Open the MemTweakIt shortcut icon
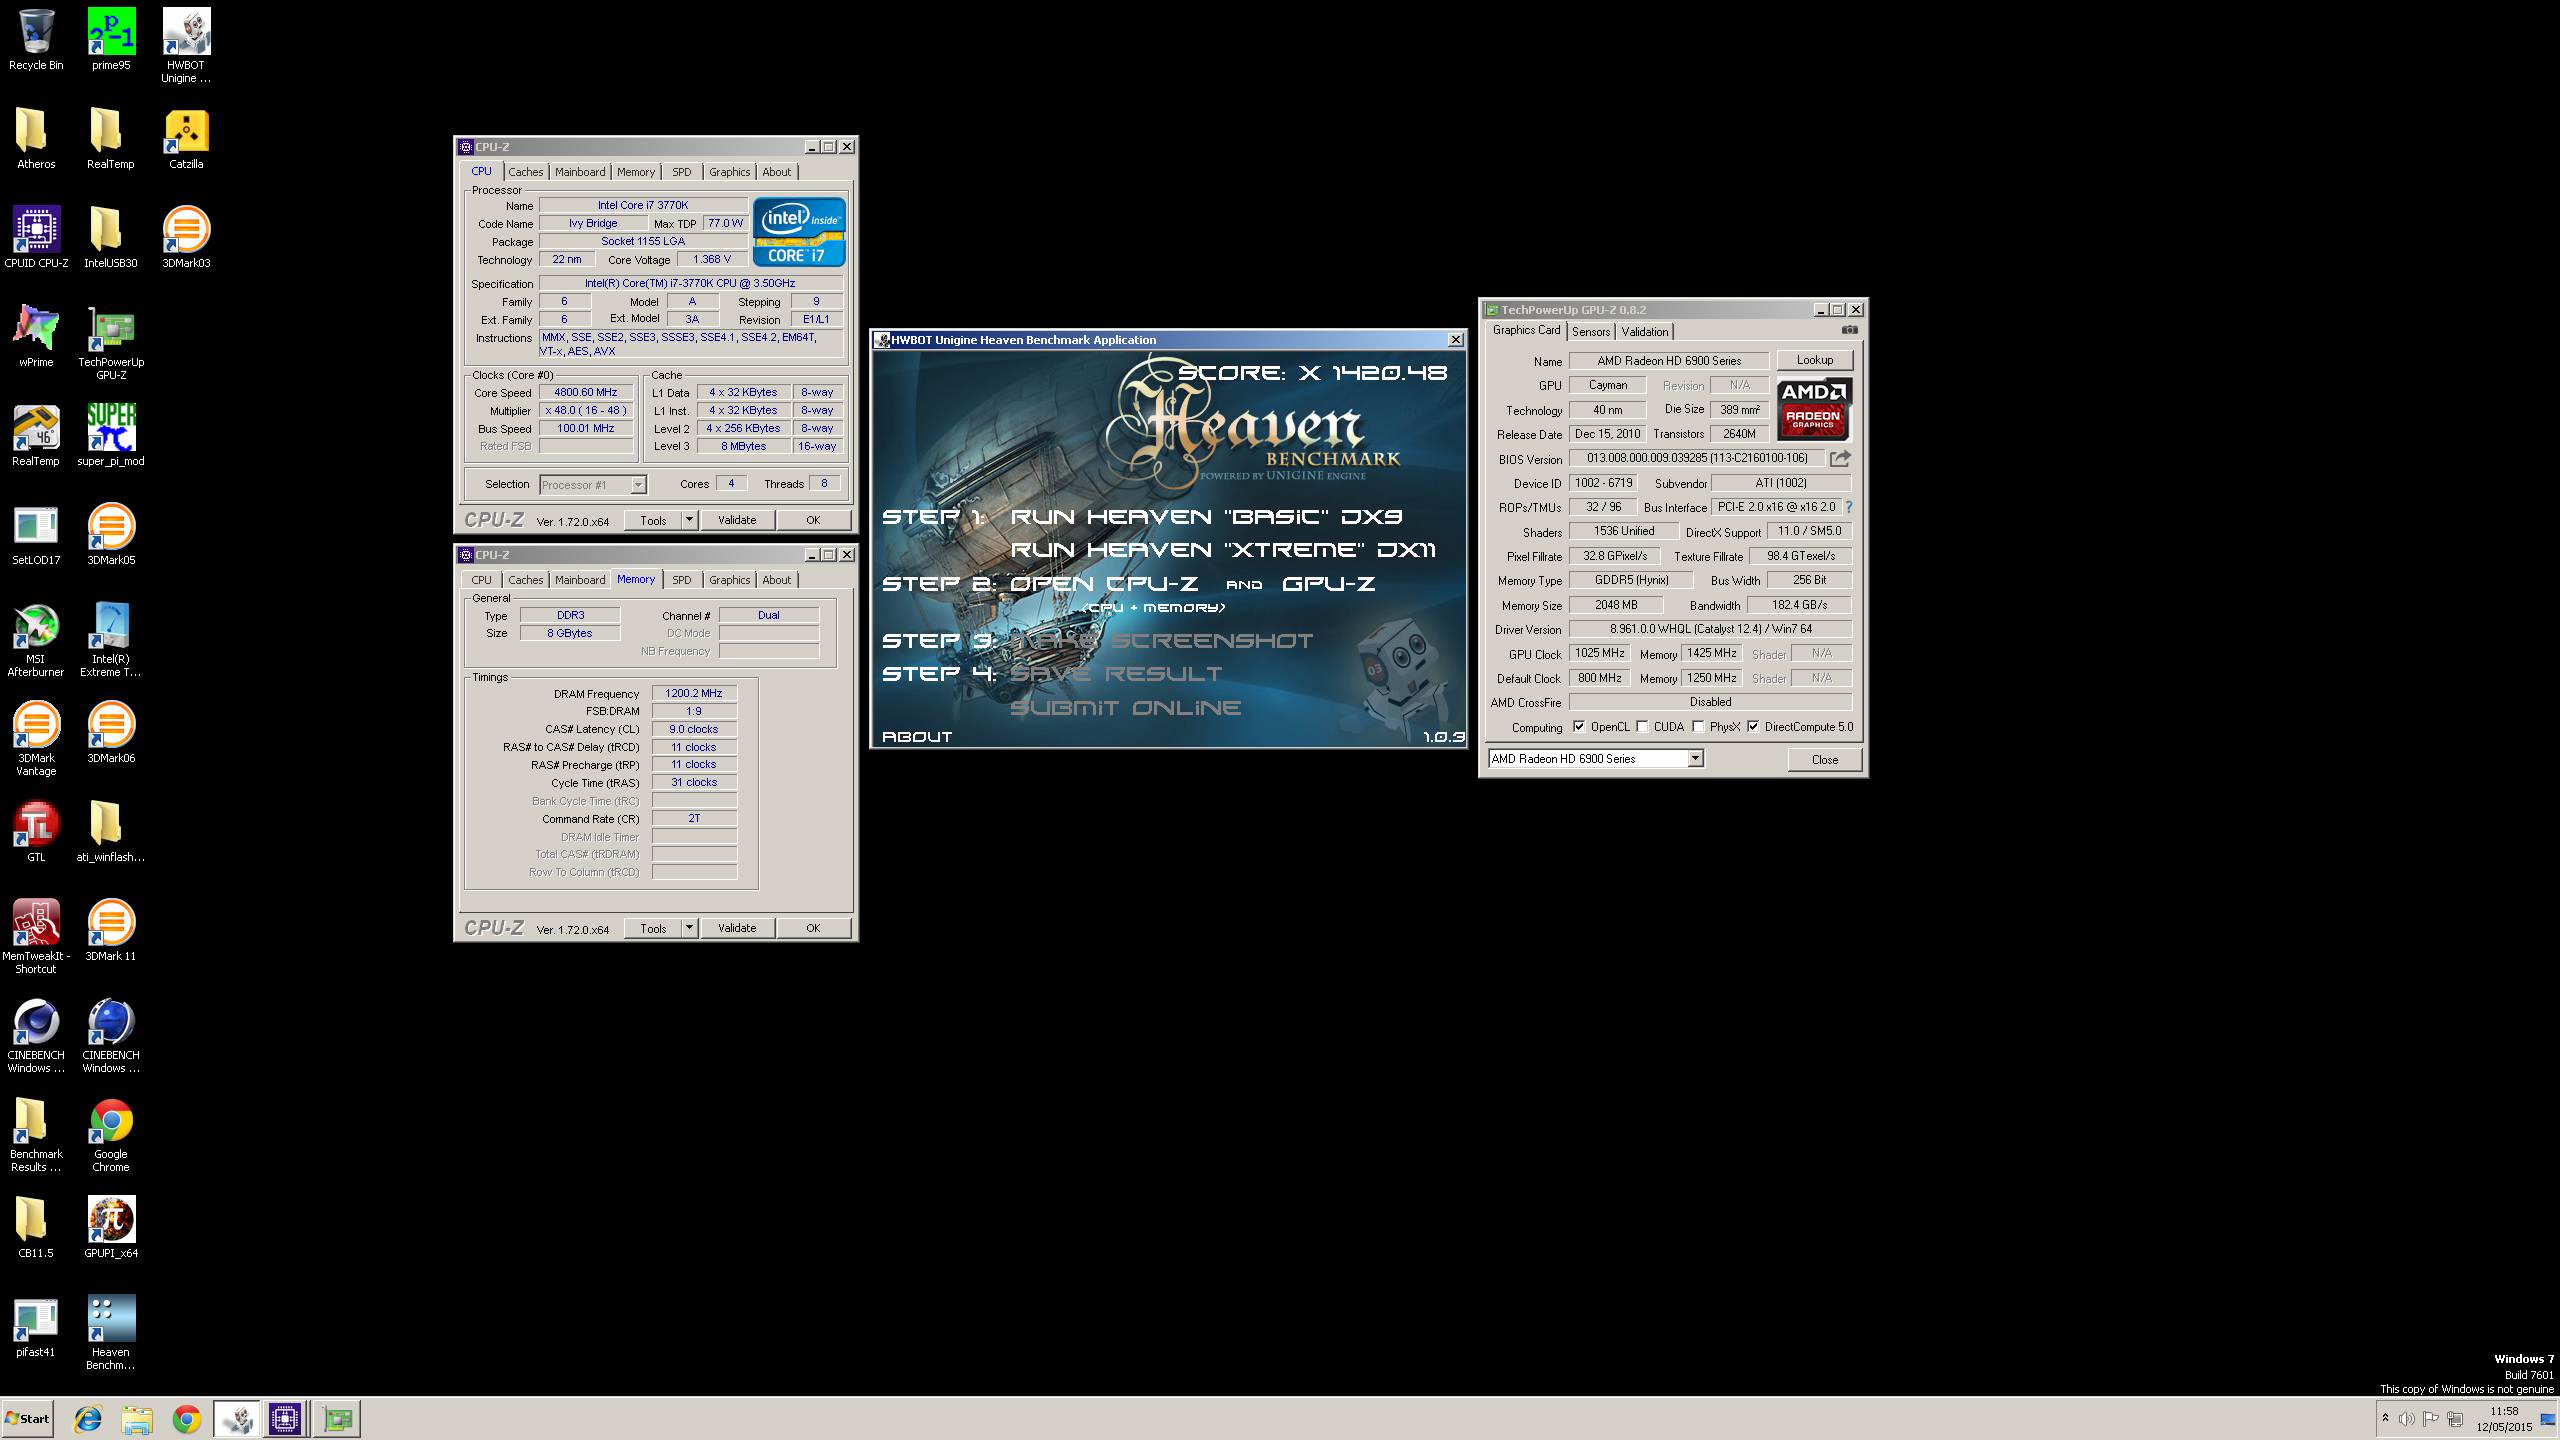This screenshot has height=1440, width=2560. (x=36, y=937)
